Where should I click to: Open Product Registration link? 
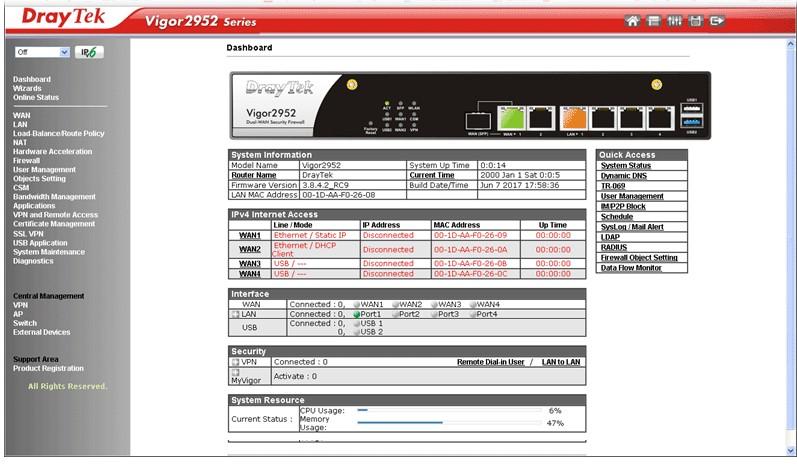pyautogui.click(x=48, y=368)
